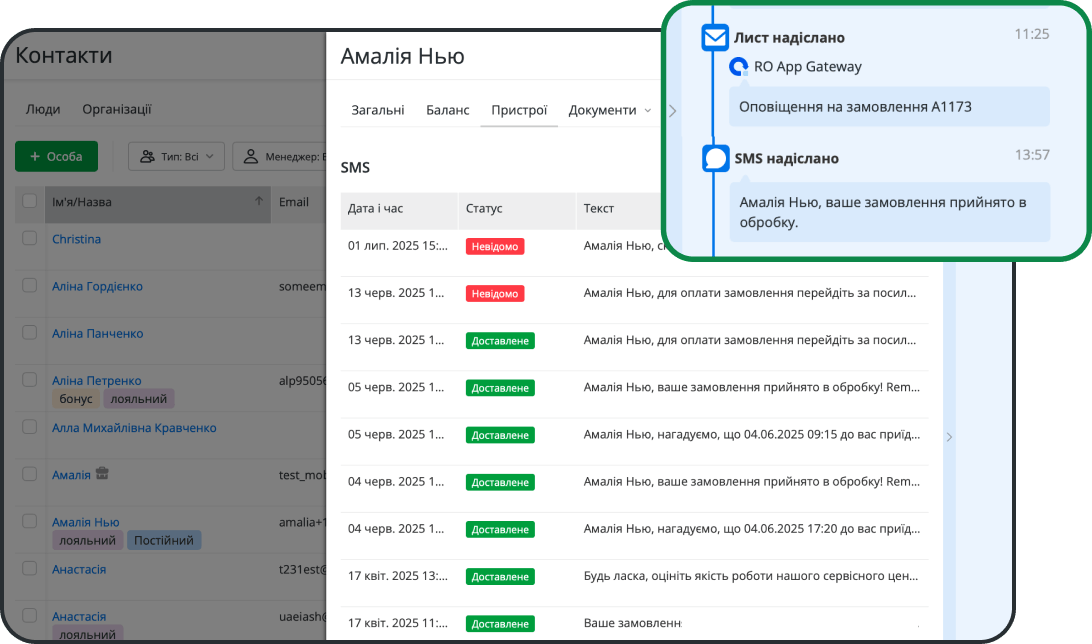Click Невідомо status on 01 лип. 2025 row
Viewport: 1092px width, 644px height.
495,246
